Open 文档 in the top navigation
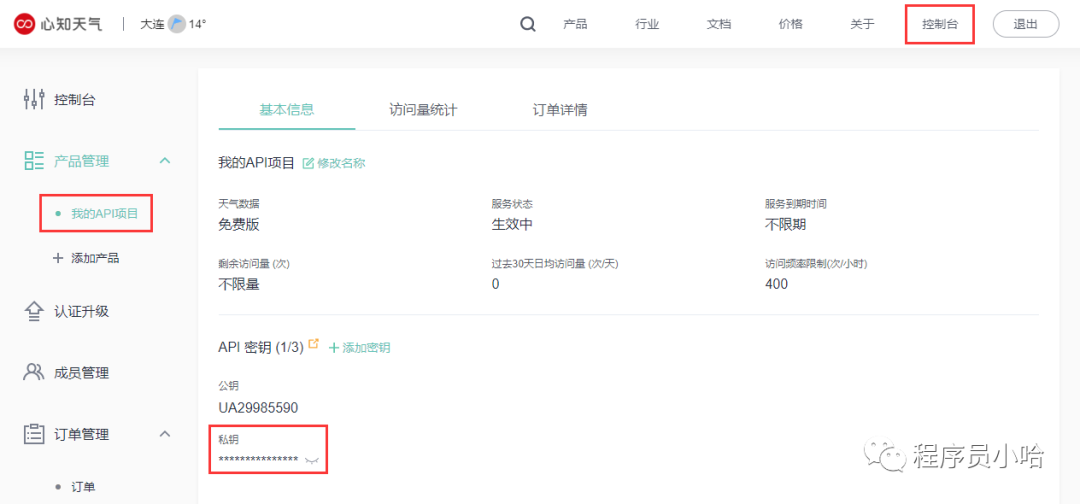 (x=719, y=24)
